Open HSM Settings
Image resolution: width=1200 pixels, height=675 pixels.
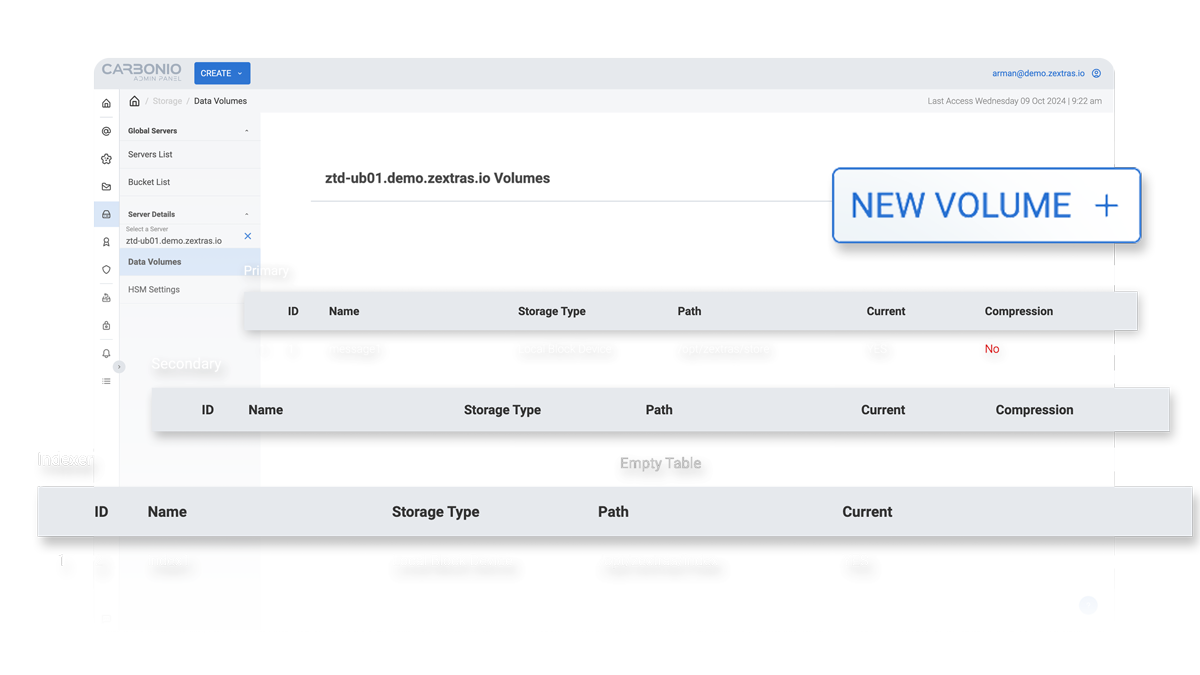[190, 290]
